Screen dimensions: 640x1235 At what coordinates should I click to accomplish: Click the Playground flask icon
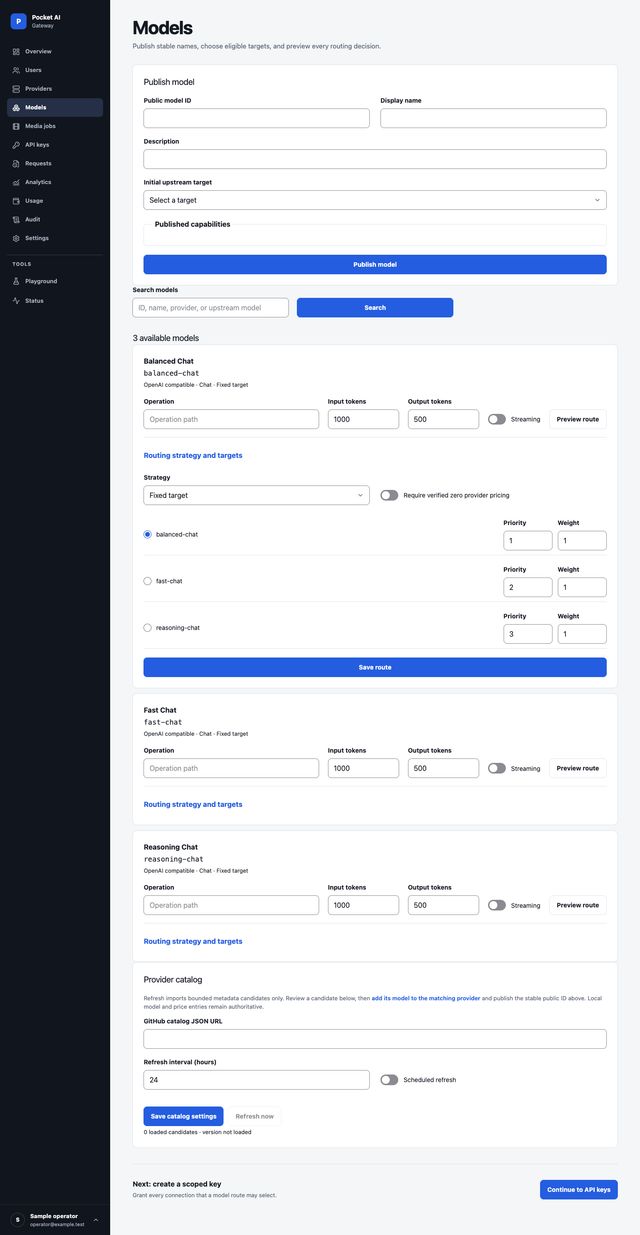(x=16, y=281)
